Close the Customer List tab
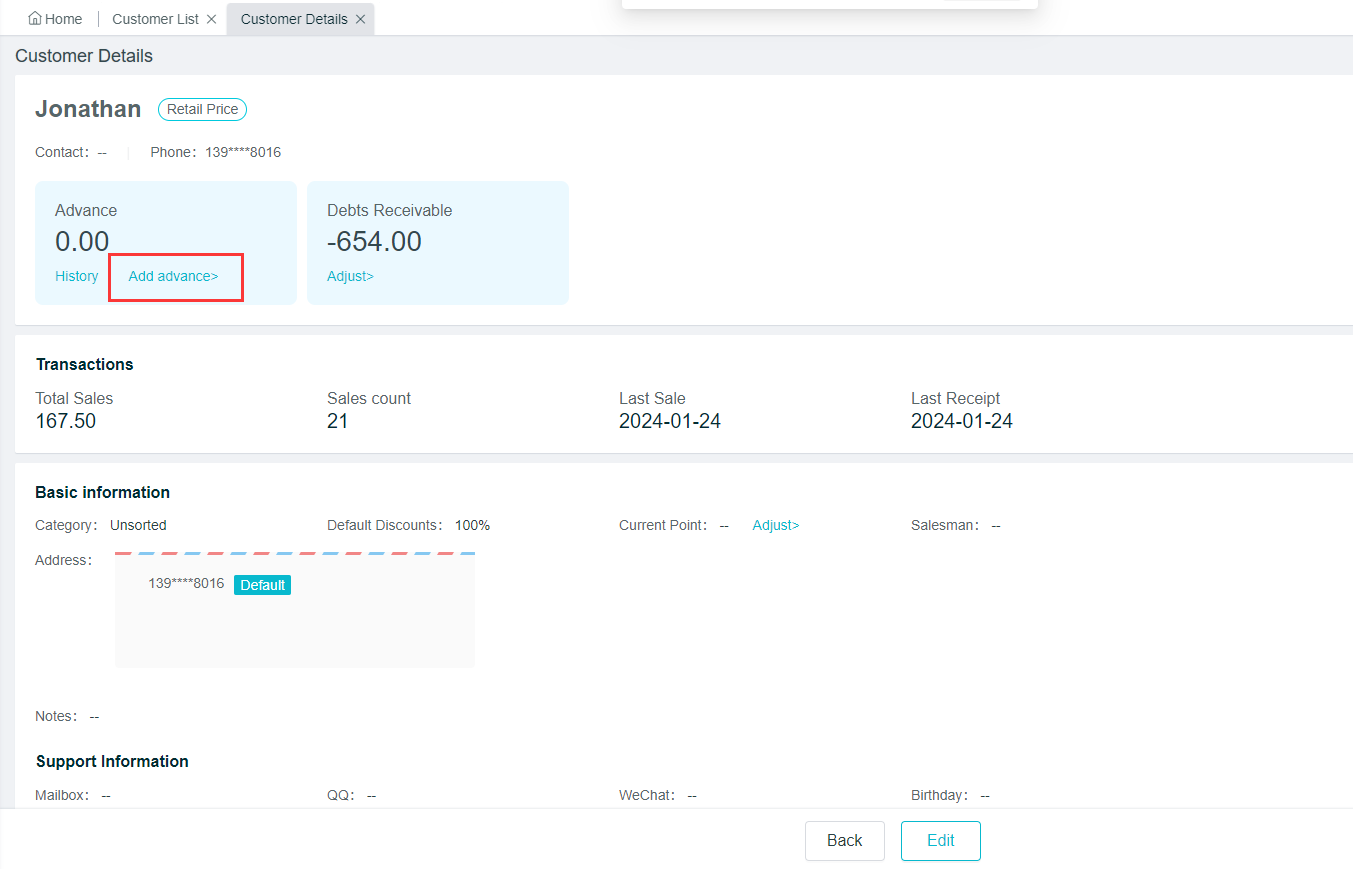1353x869 pixels. 211,19
